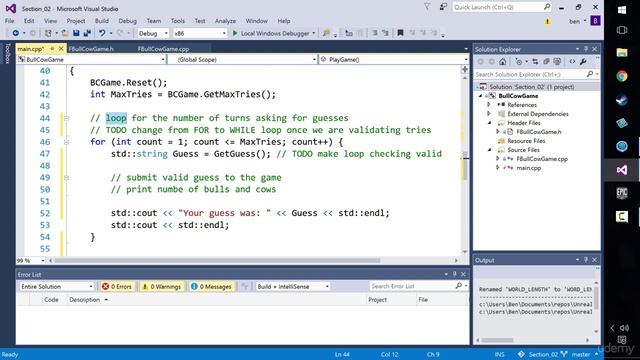This screenshot has height=360, width=640.
Task: Click the Collapse All icon in Solution Explorer
Action: (x=546, y=62)
